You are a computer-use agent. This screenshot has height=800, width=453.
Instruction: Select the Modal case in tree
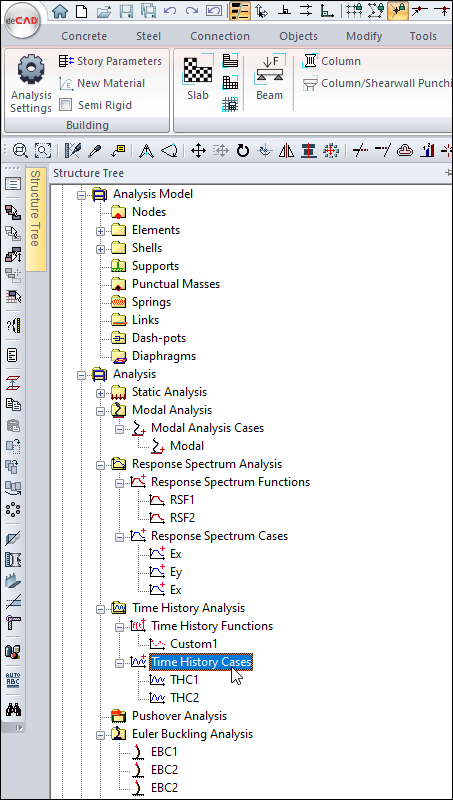point(187,446)
